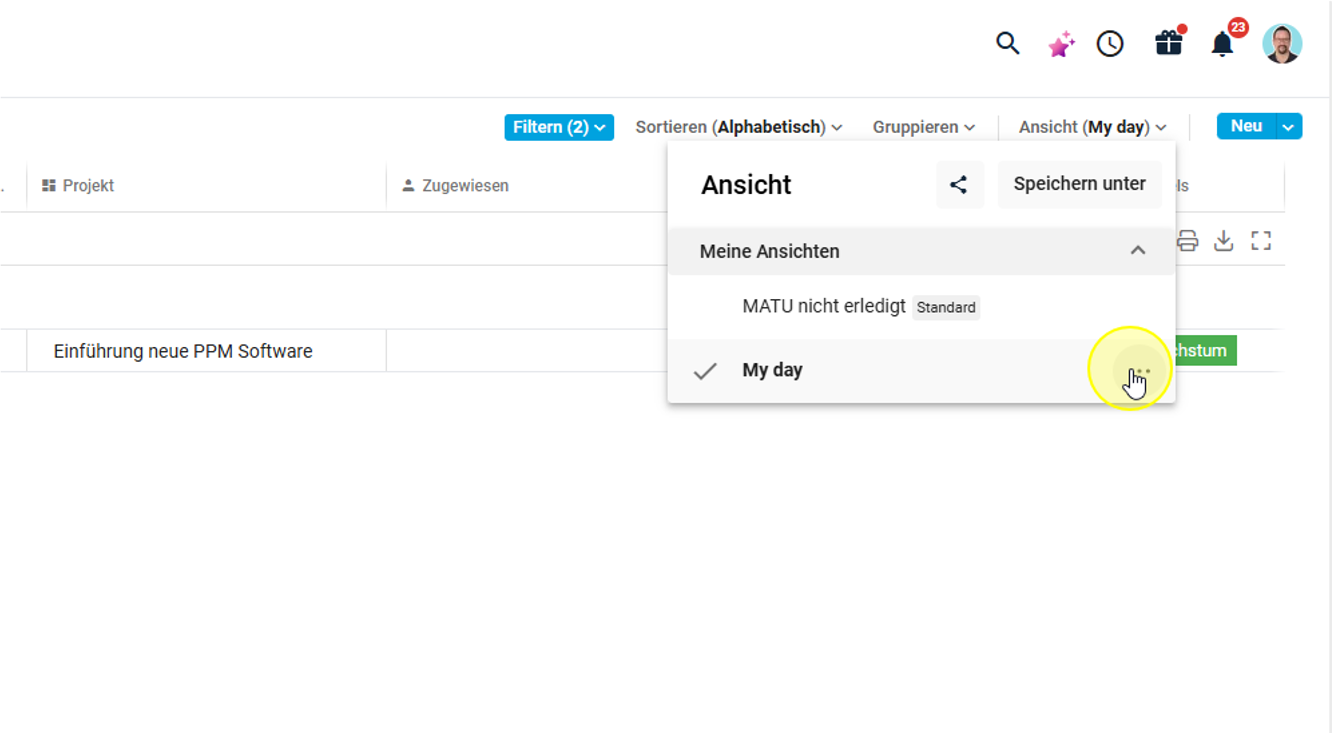Select the MATU nicht erledigt view
The width and height of the screenshot is (1332, 733).
(x=824, y=307)
